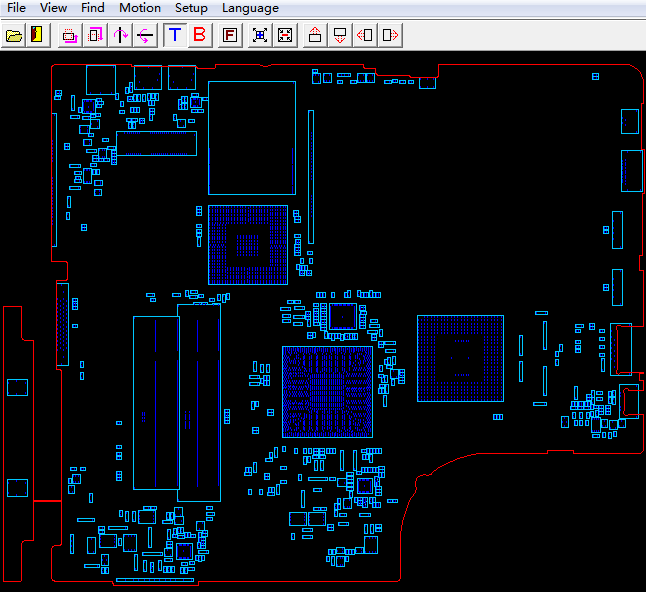The image size is (646, 592).
Task: Click the exit door icon
Action: [37, 35]
